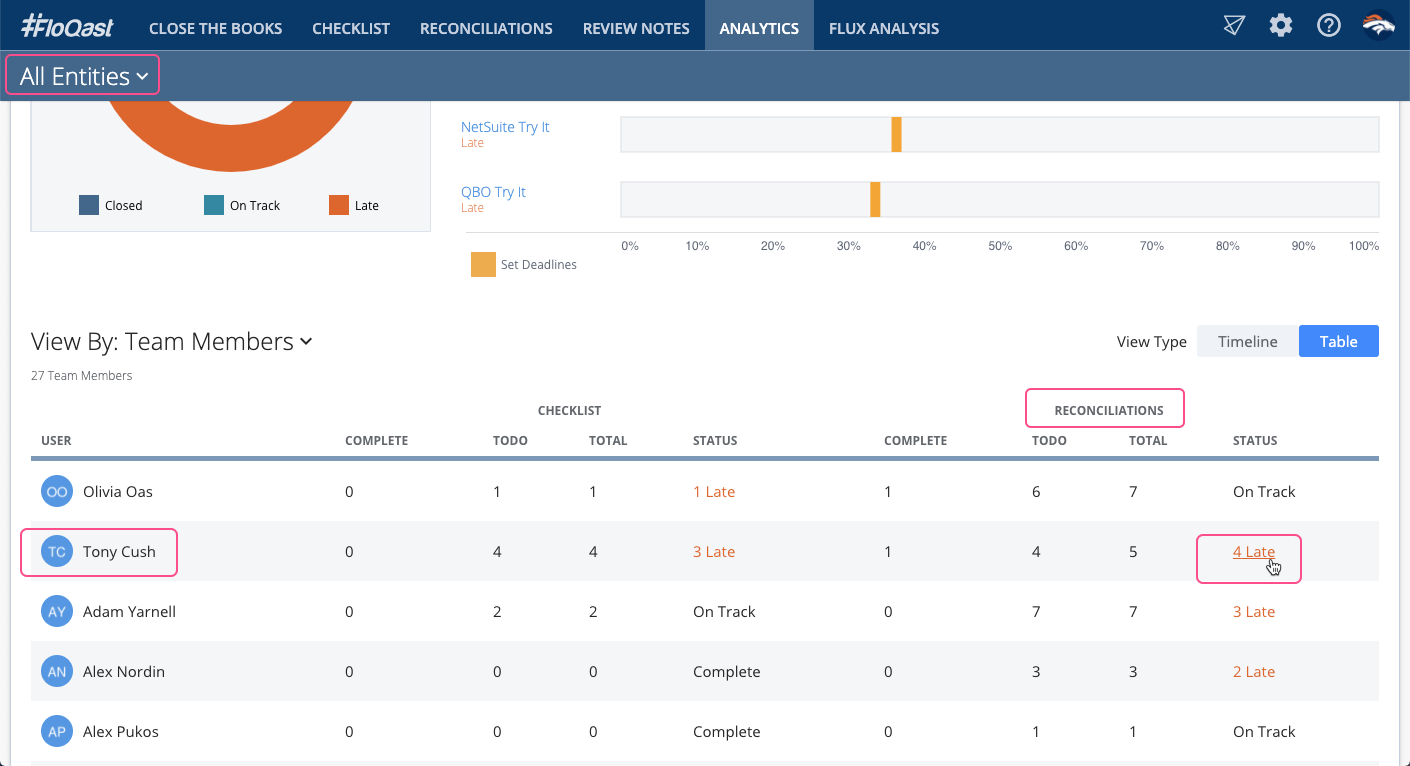This screenshot has width=1410, height=766.
Task: Go to Close the Books tab
Action: click(216, 28)
